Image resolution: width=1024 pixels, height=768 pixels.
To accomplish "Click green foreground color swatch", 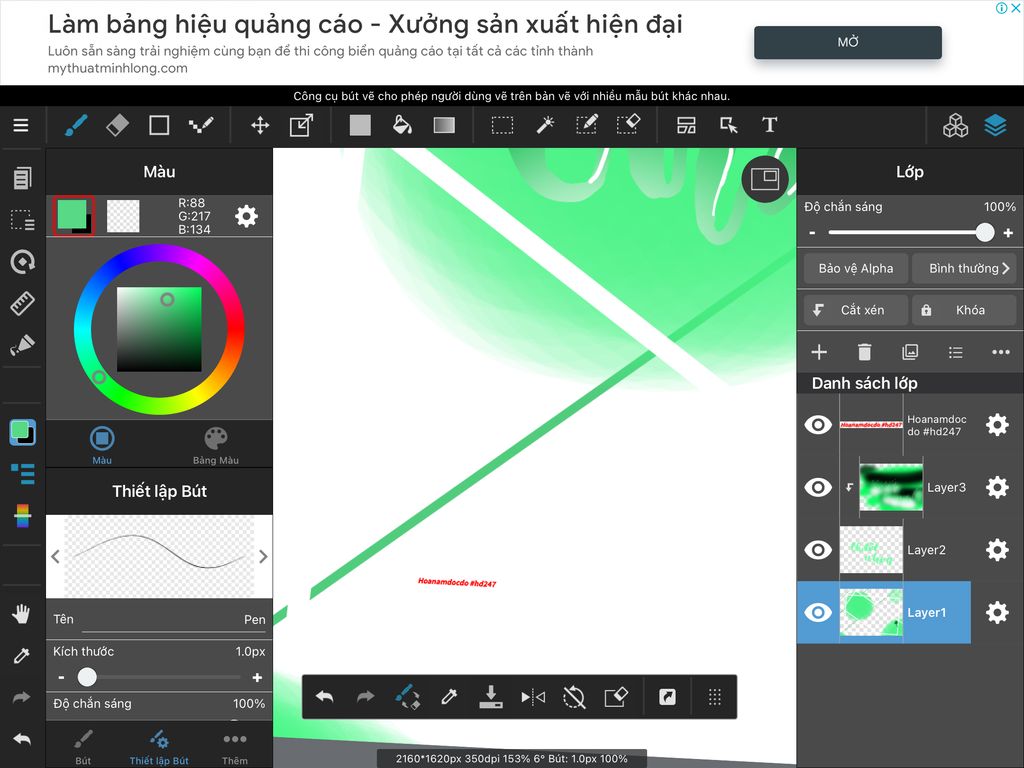I will click(72, 214).
